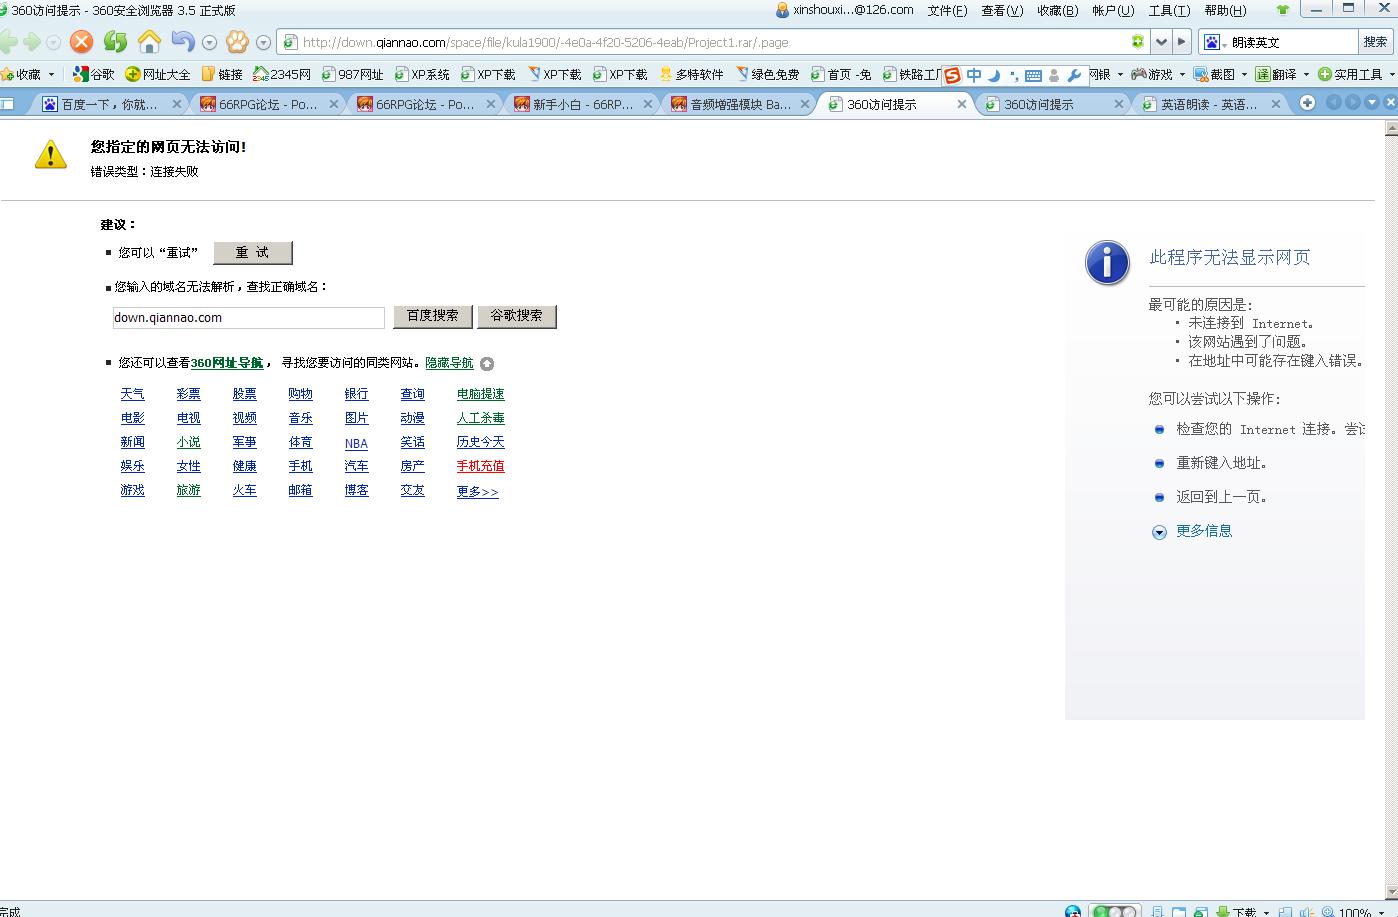Toggle the traffic-light mode switch in status bar
This screenshot has width=1398, height=917.
click(1114, 911)
